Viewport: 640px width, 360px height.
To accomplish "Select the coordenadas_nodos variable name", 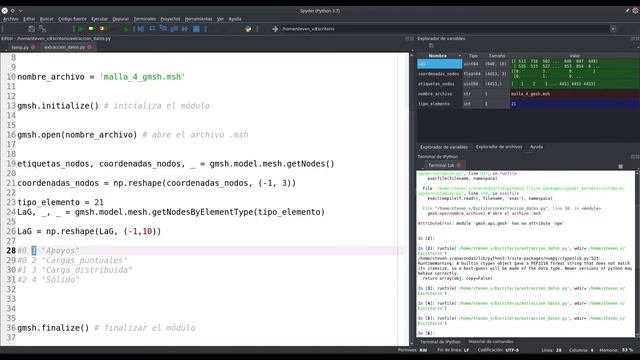I will pos(438,74).
